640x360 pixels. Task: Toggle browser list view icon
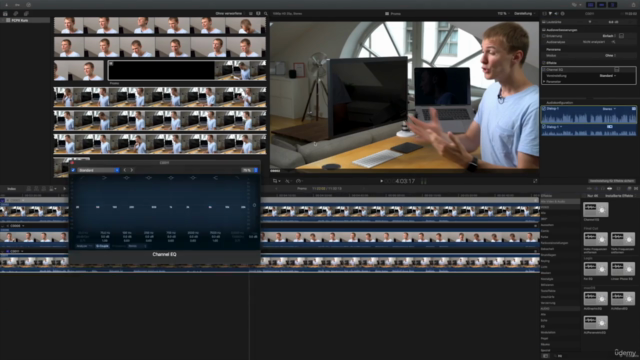tap(251, 13)
